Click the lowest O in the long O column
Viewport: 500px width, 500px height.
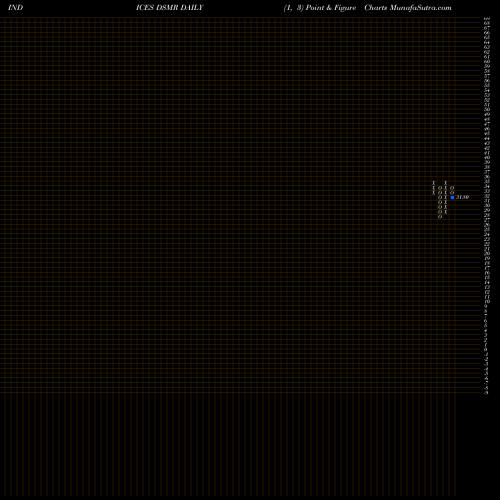pyautogui.click(x=440, y=217)
